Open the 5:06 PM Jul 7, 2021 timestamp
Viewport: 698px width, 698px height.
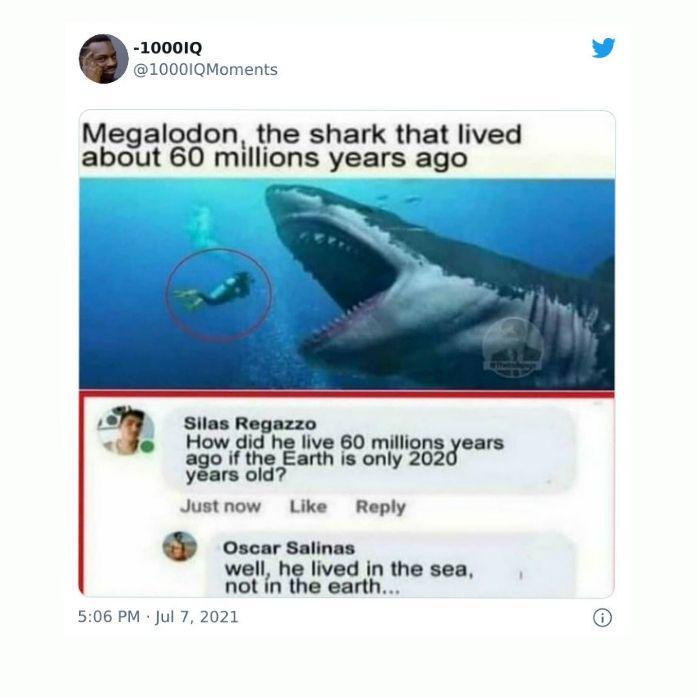(158, 617)
